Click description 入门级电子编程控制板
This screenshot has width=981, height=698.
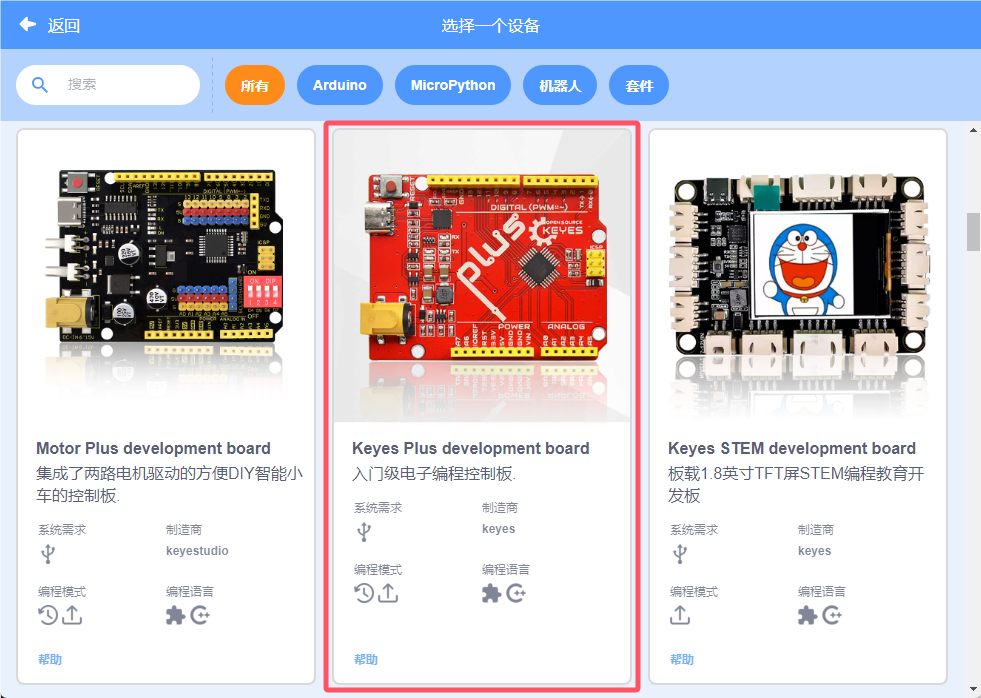coord(434,474)
